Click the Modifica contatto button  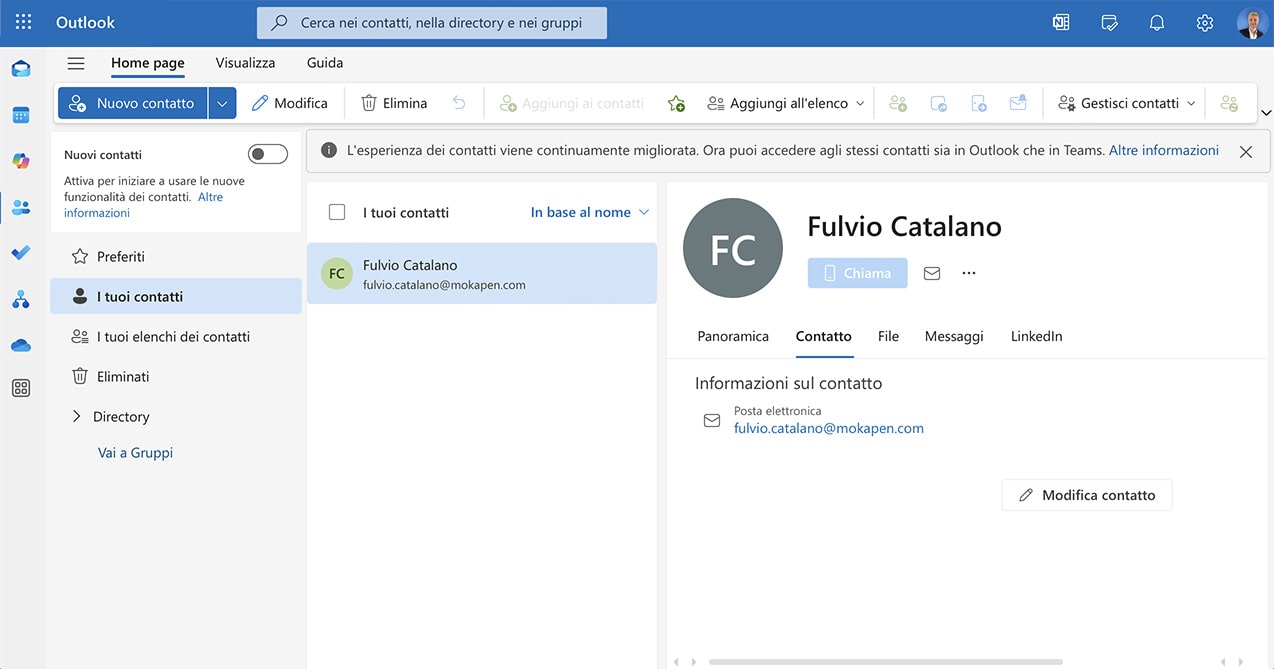(1086, 495)
